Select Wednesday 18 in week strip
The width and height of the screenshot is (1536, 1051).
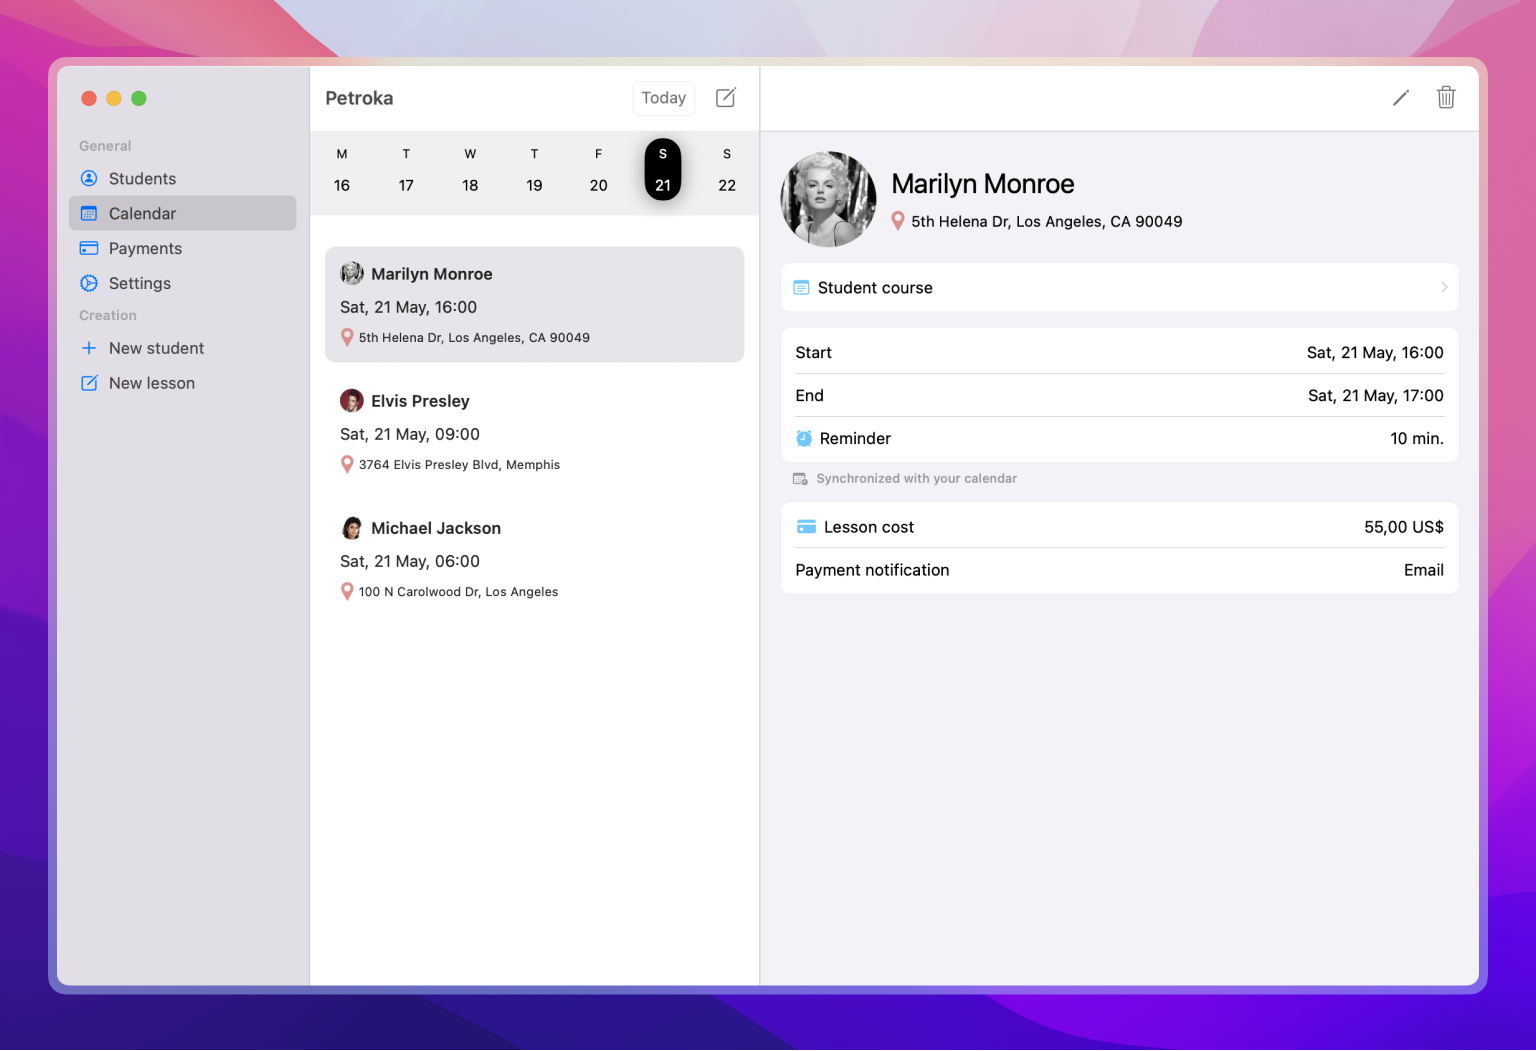click(470, 170)
